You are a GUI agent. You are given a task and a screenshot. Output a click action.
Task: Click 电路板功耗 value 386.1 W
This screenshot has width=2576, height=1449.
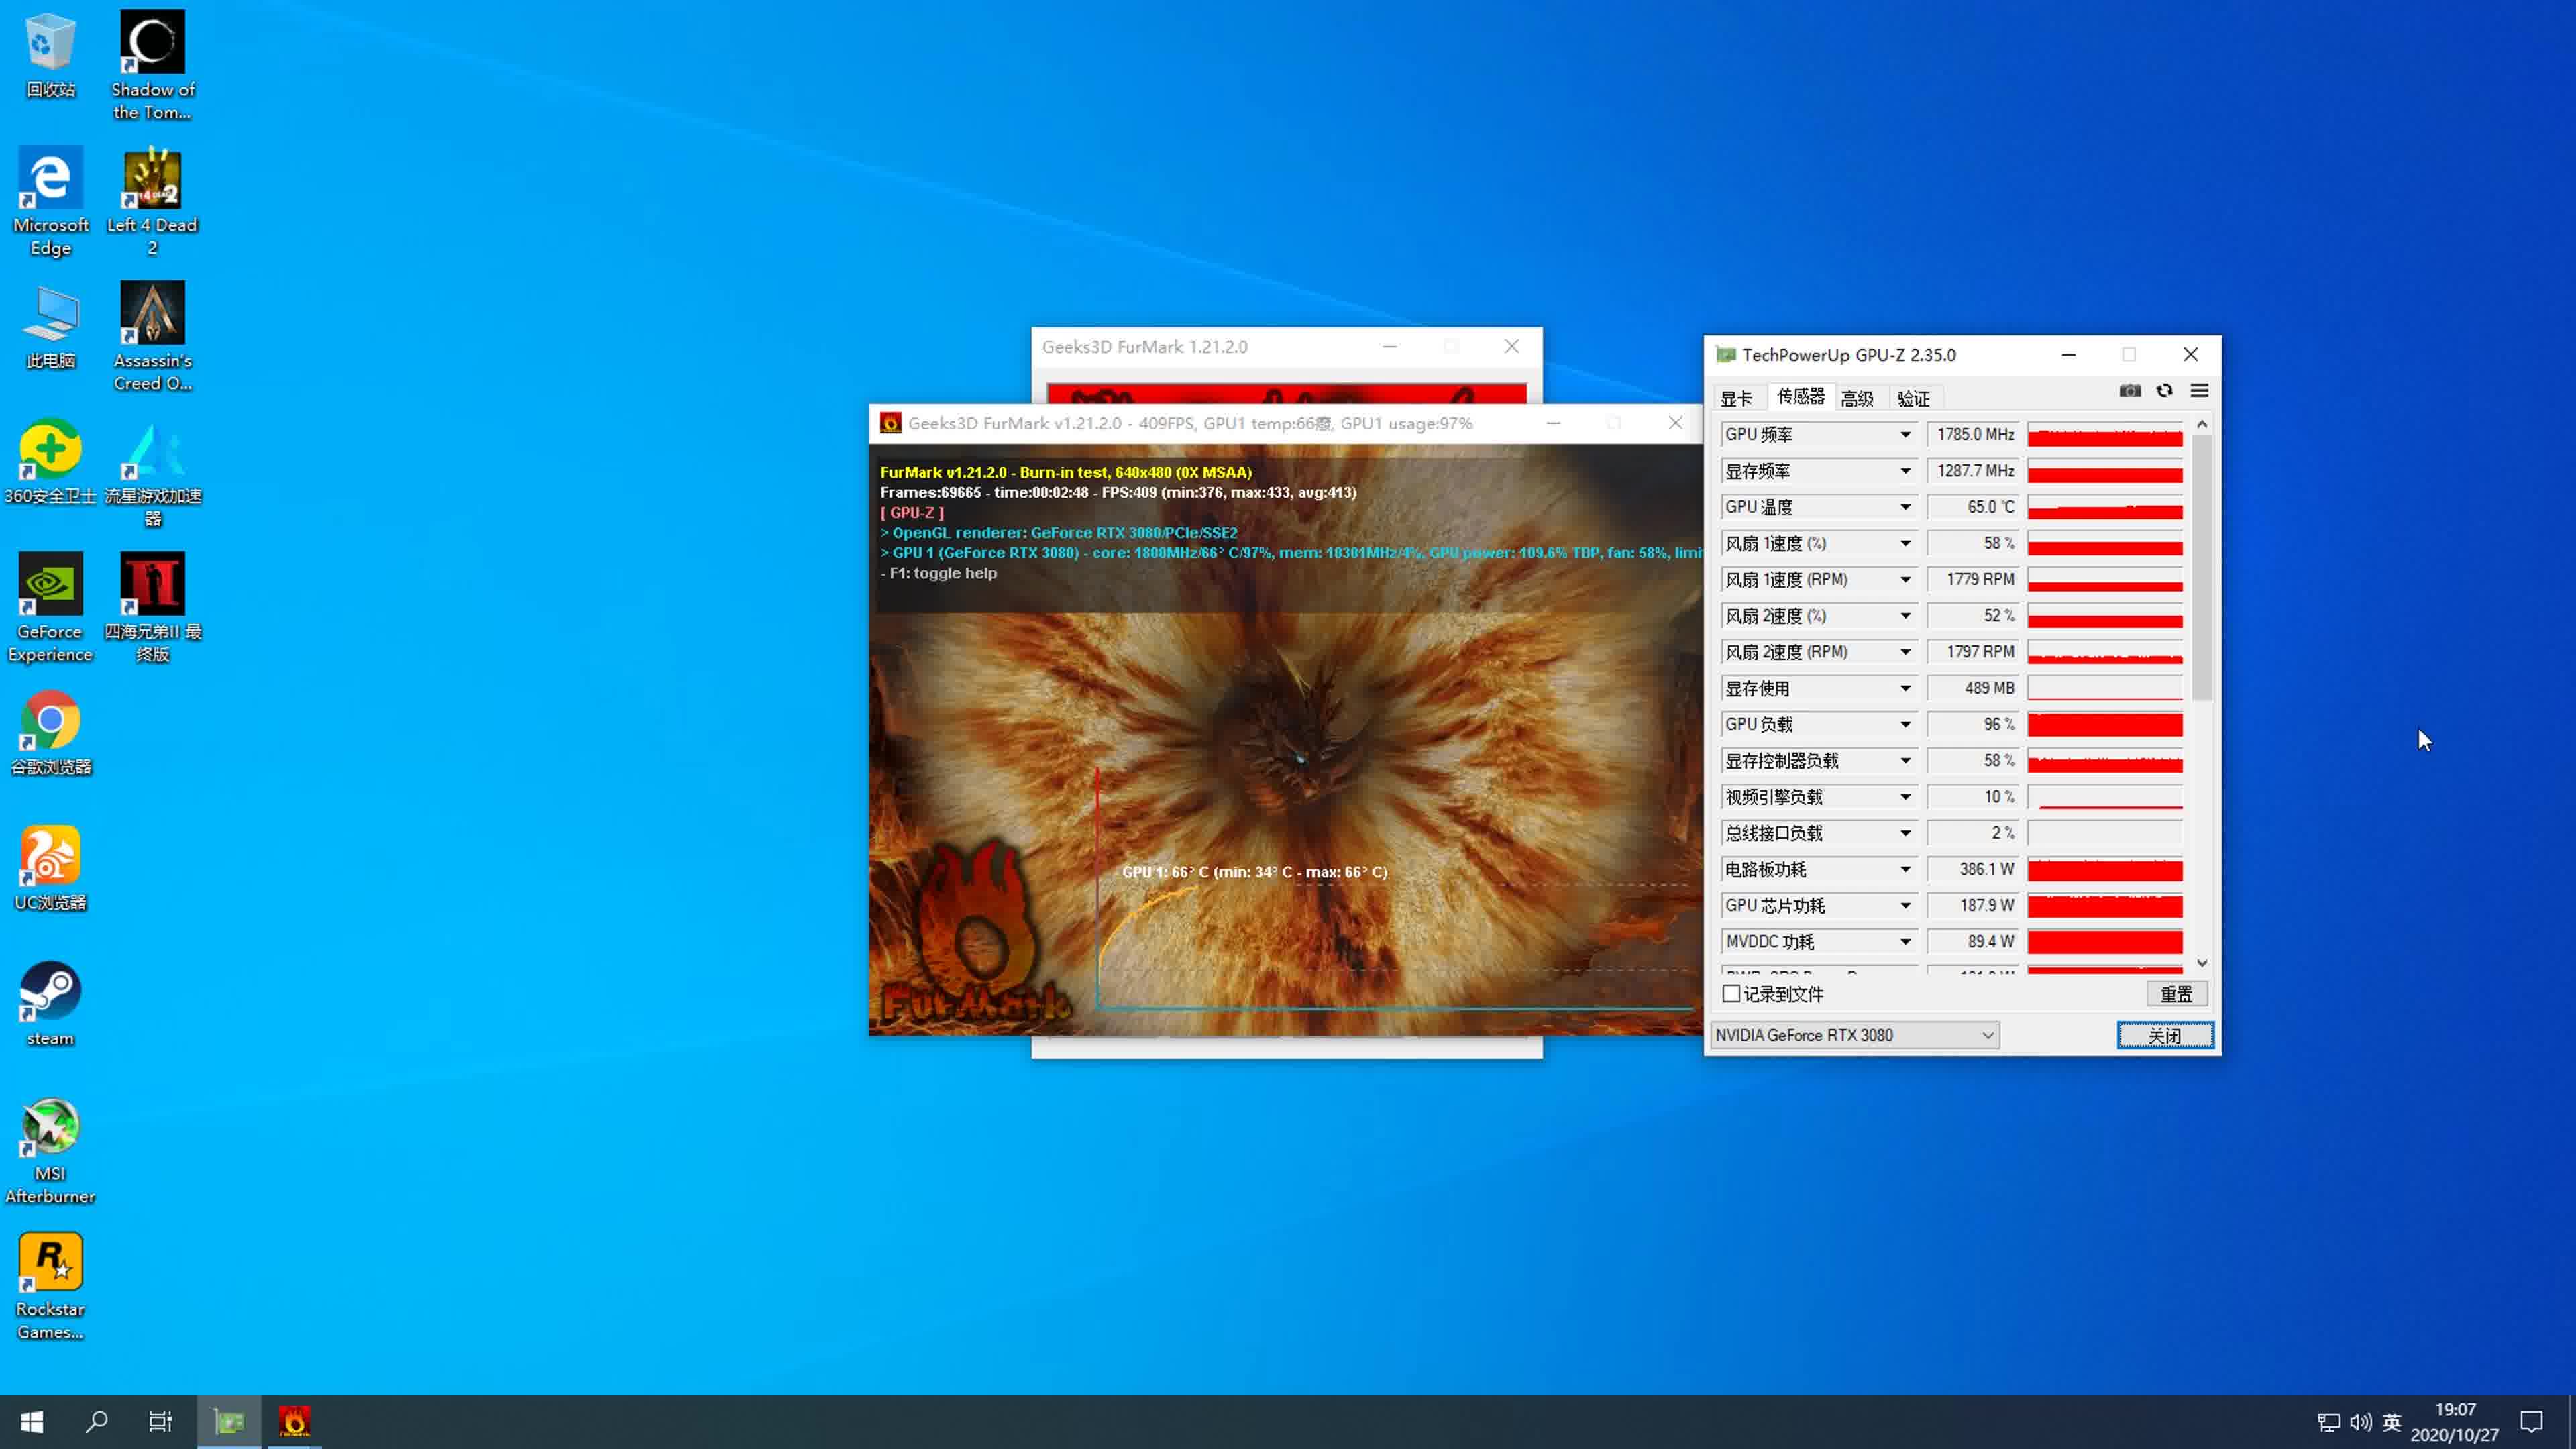(1973, 869)
